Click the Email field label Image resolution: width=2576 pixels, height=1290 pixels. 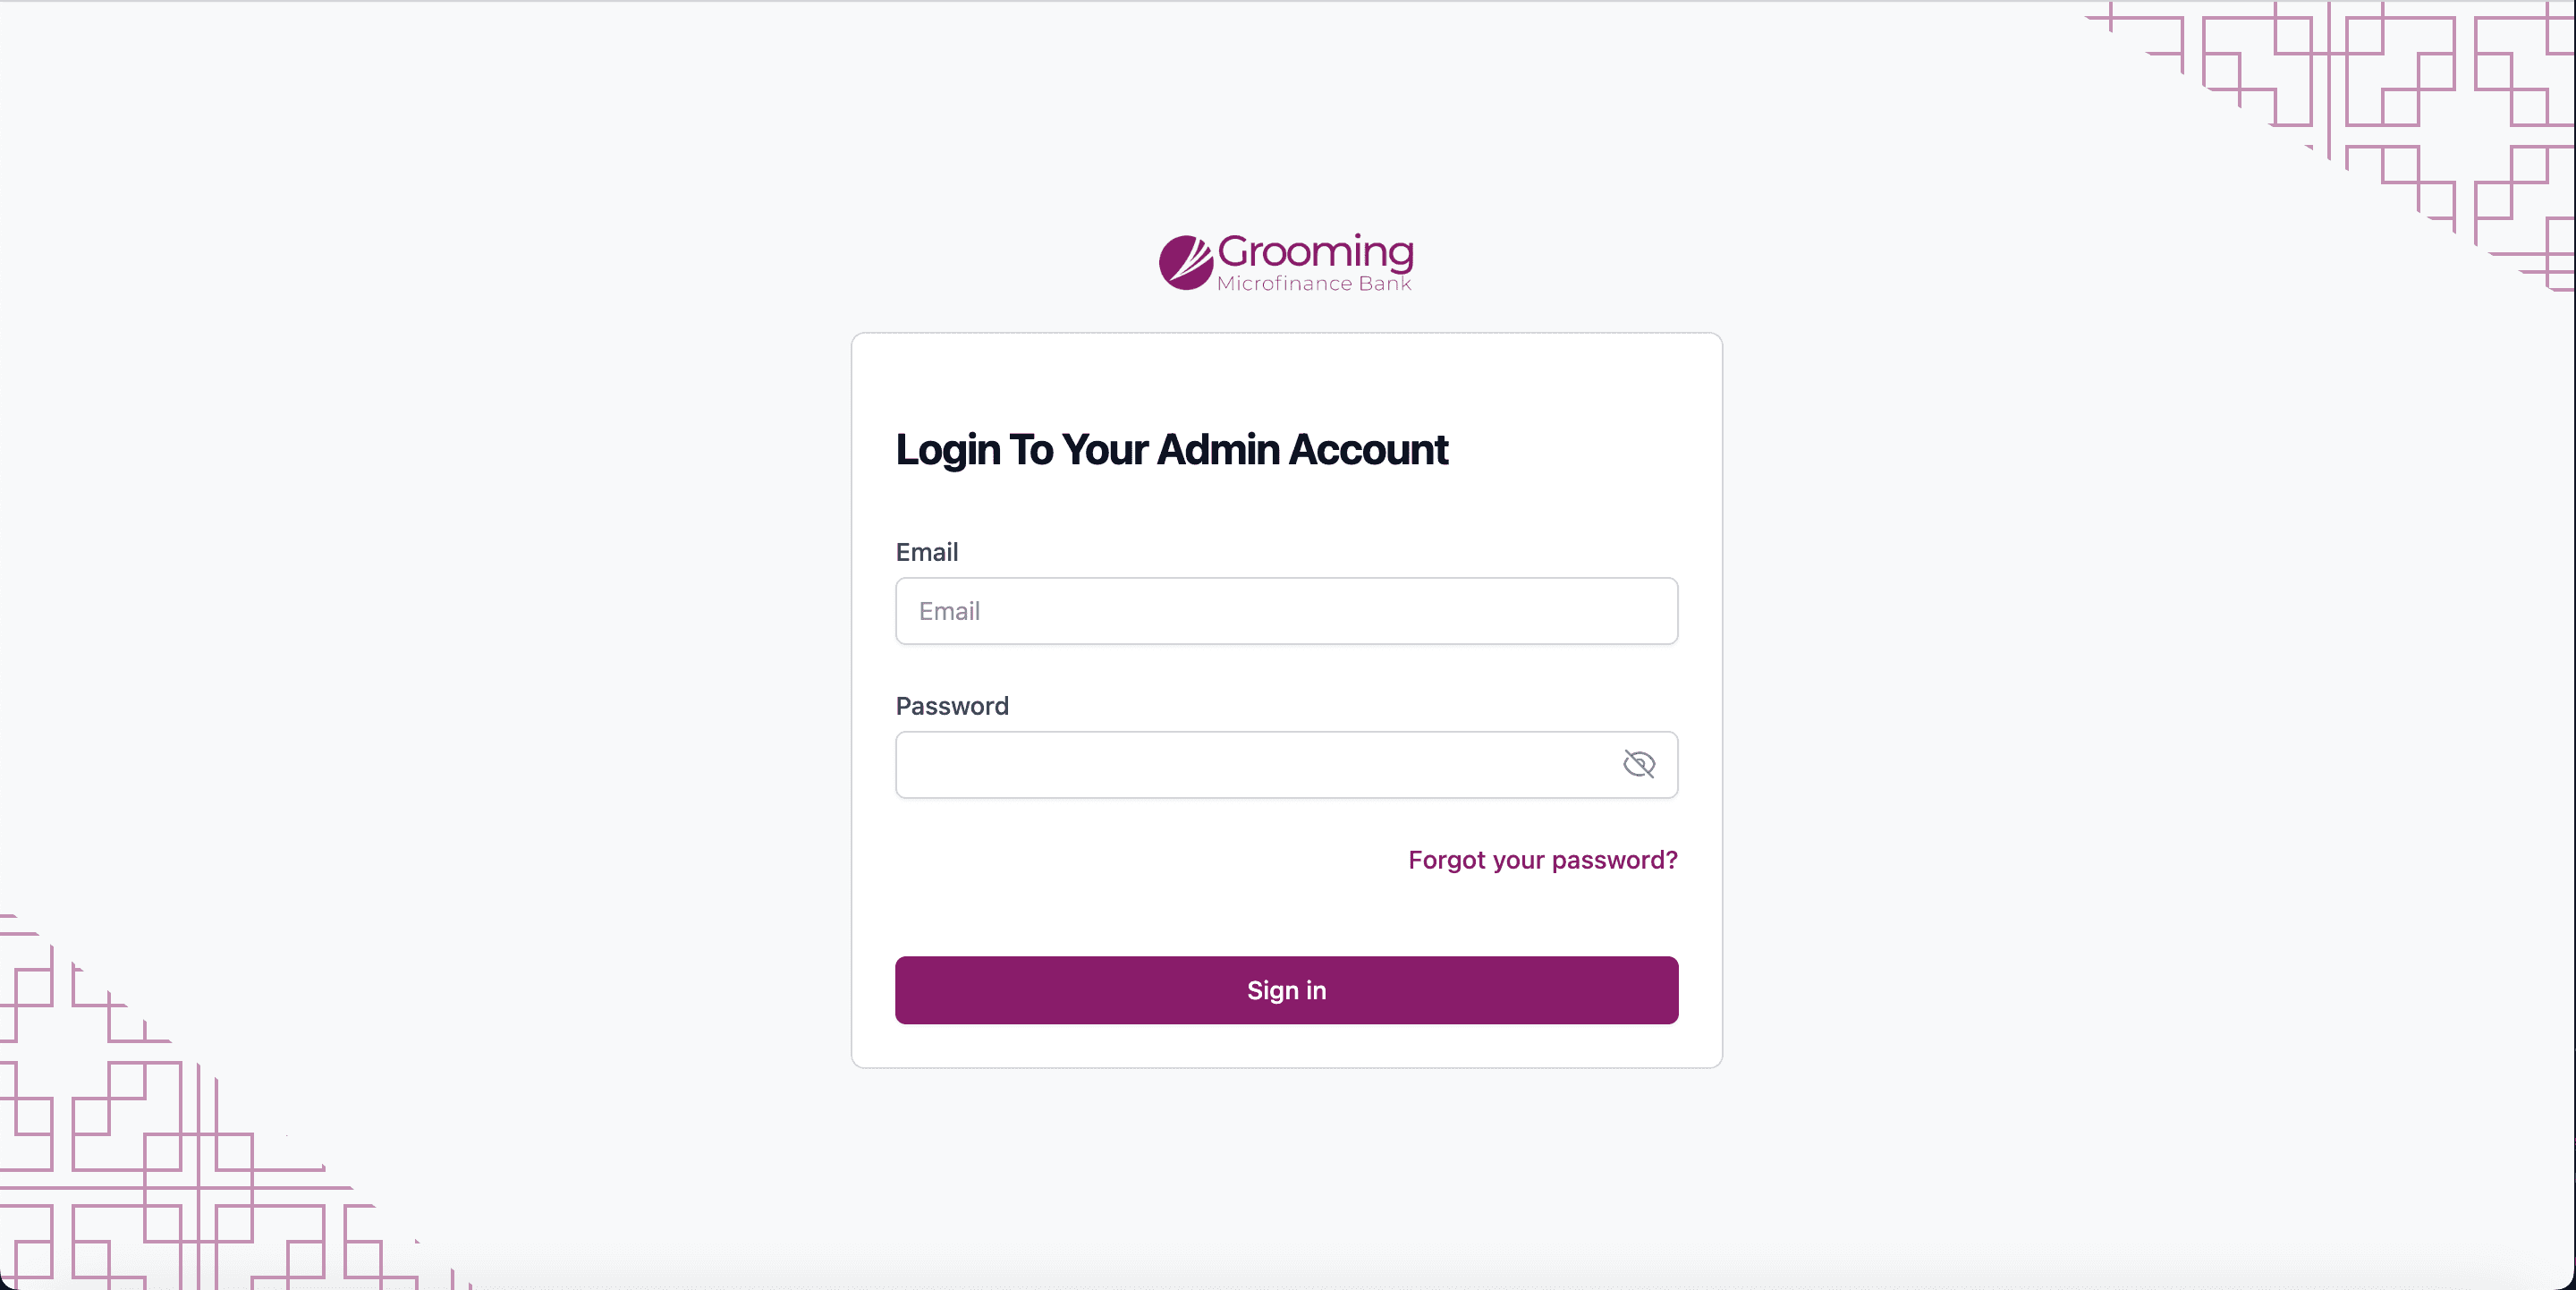pos(926,552)
